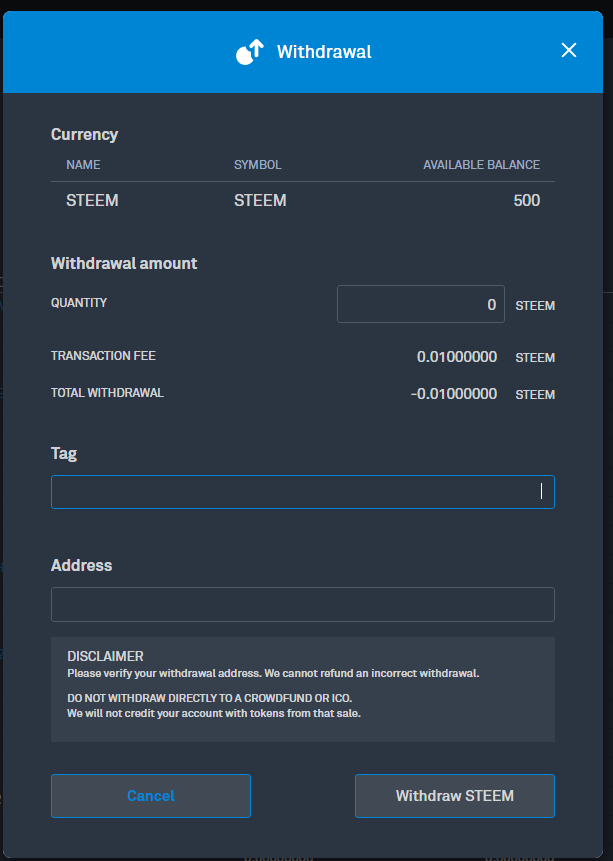Viewport: 613px width, 861px height.
Task: Click the Address field label
Action: pyautogui.click(x=81, y=566)
